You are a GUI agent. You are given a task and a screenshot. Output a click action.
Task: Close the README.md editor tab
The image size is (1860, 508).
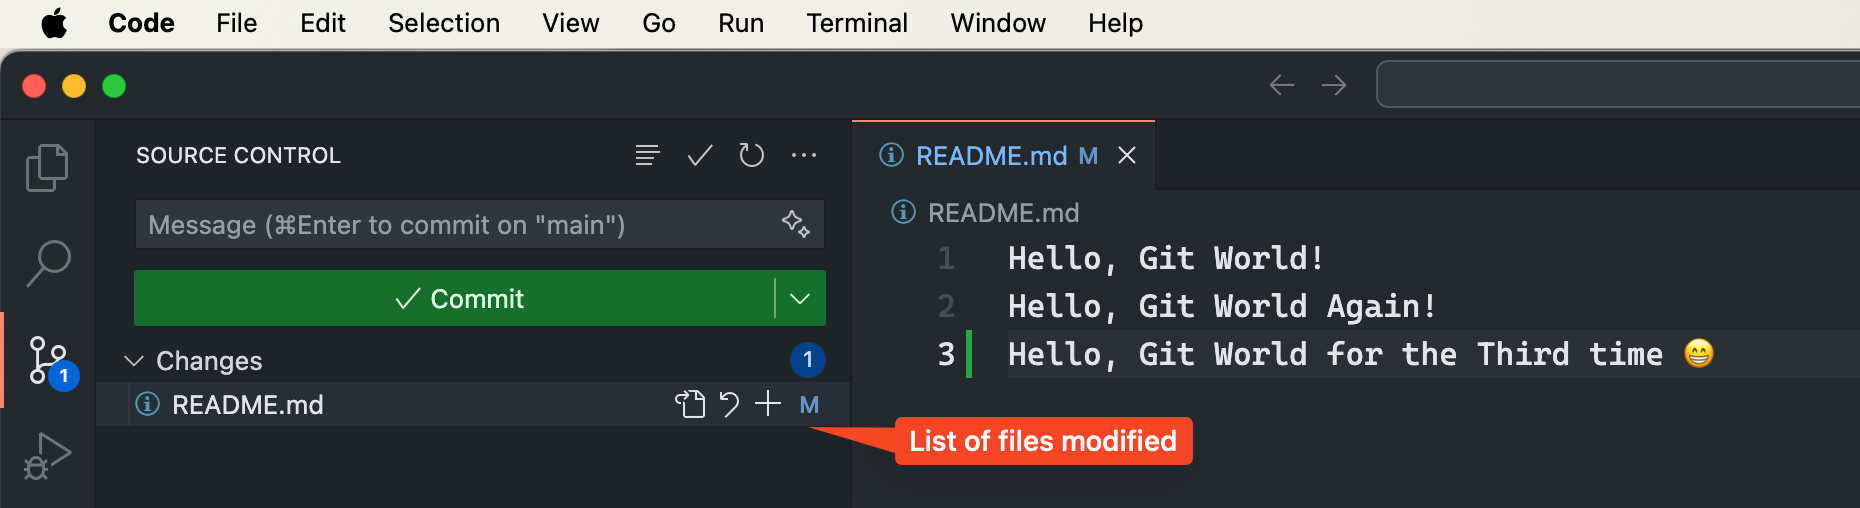point(1127,155)
